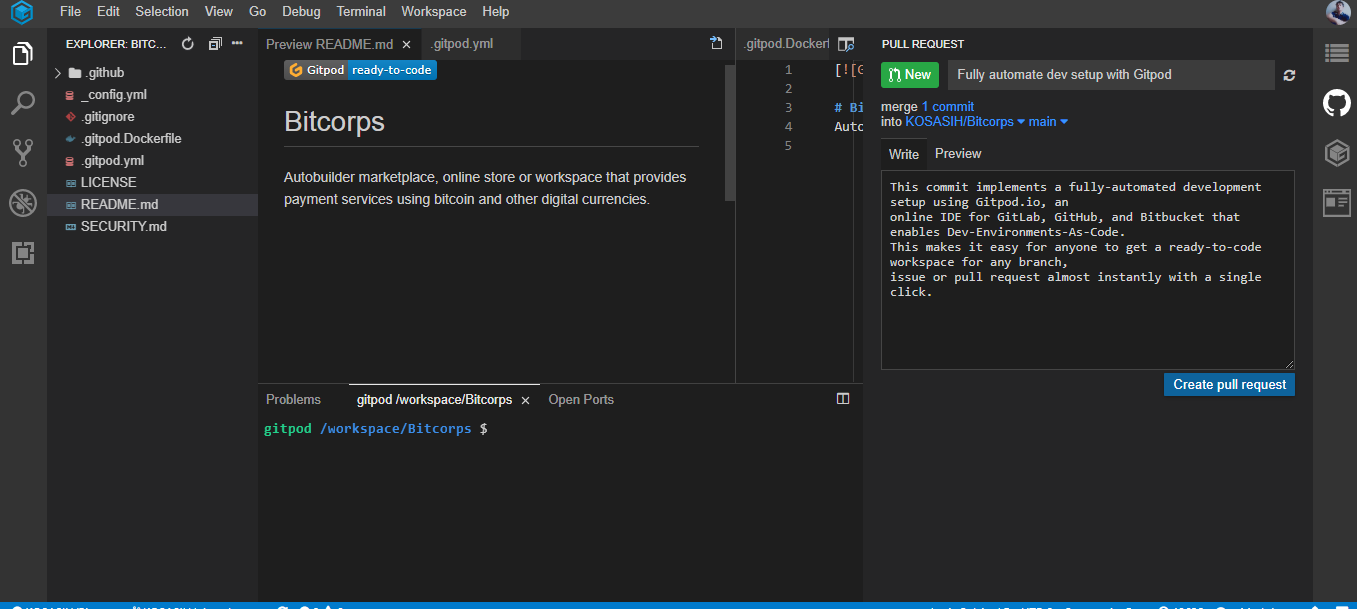Open the Explorer more actions (ellipsis) menu
This screenshot has width=1357, height=609.
[x=238, y=44]
